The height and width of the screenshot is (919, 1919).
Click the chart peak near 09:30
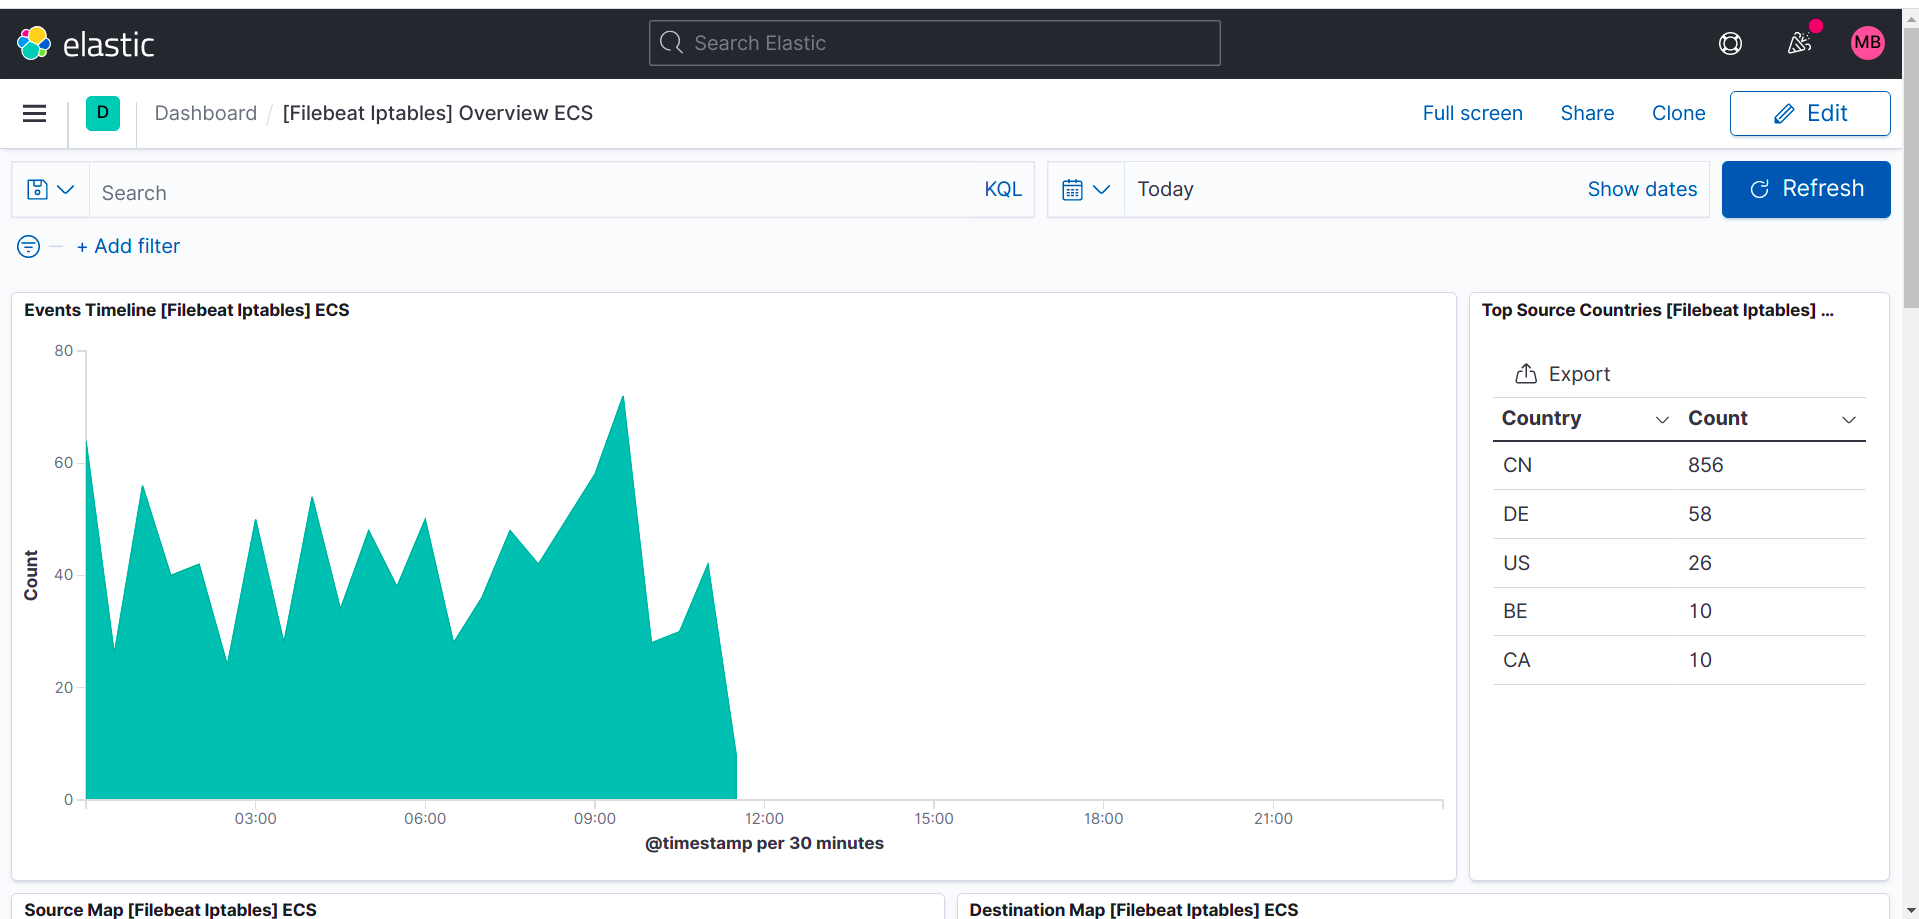tap(623, 397)
